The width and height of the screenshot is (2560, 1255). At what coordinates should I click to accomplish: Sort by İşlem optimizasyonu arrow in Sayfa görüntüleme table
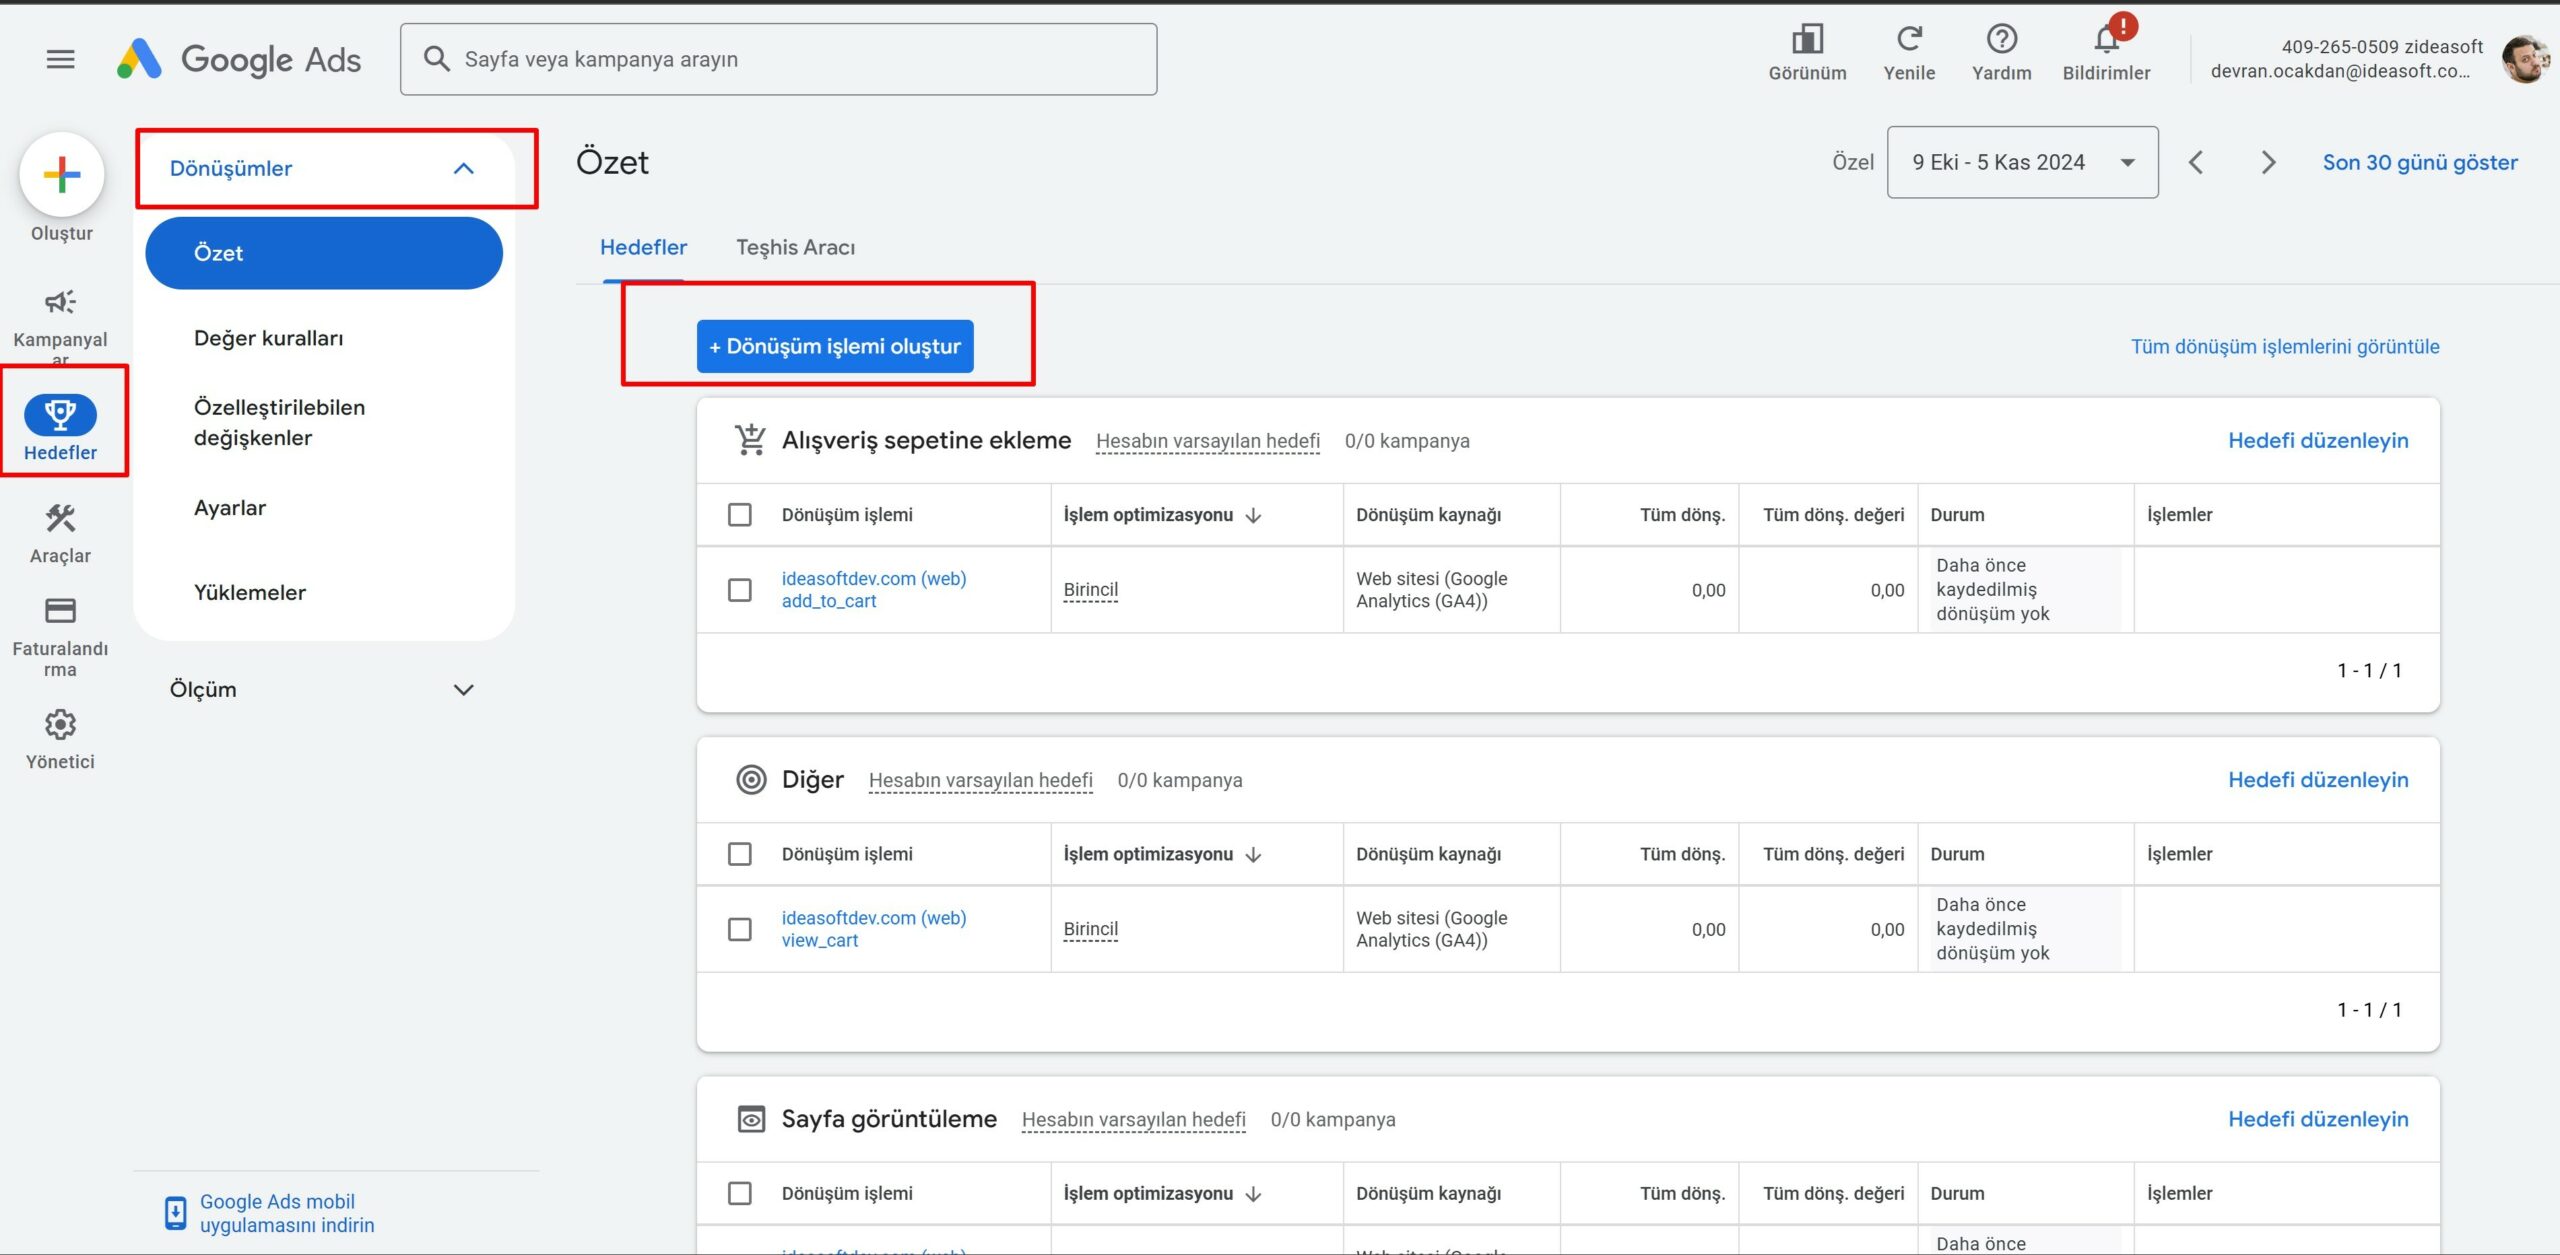[1254, 1193]
